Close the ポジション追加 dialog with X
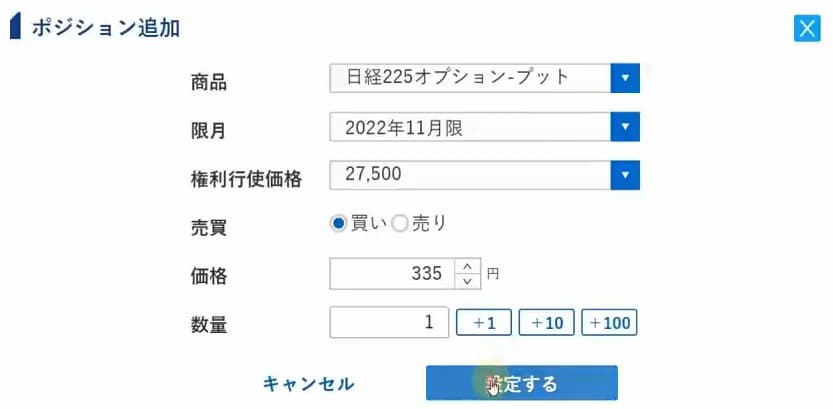The width and height of the screenshot is (833, 409). [x=806, y=28]
